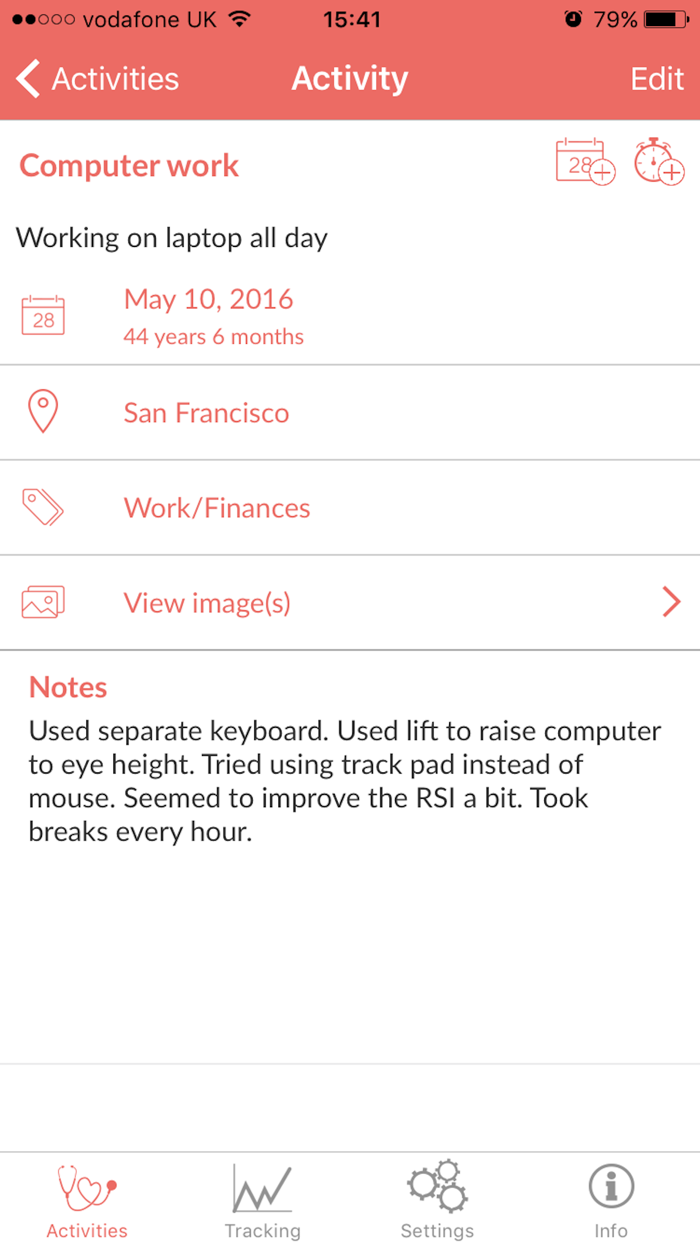Tap the Edit button

(657, 79)
